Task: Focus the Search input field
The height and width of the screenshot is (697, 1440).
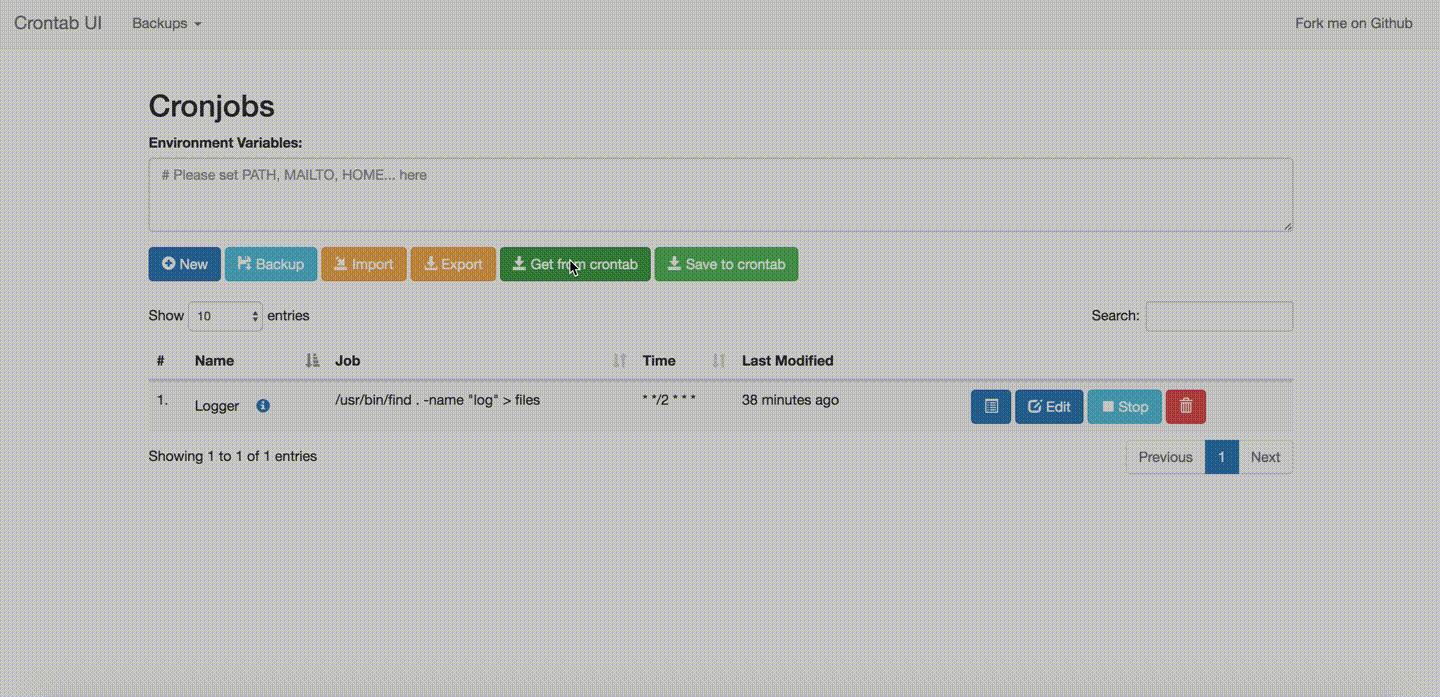Action: (x=1219, y=316)
